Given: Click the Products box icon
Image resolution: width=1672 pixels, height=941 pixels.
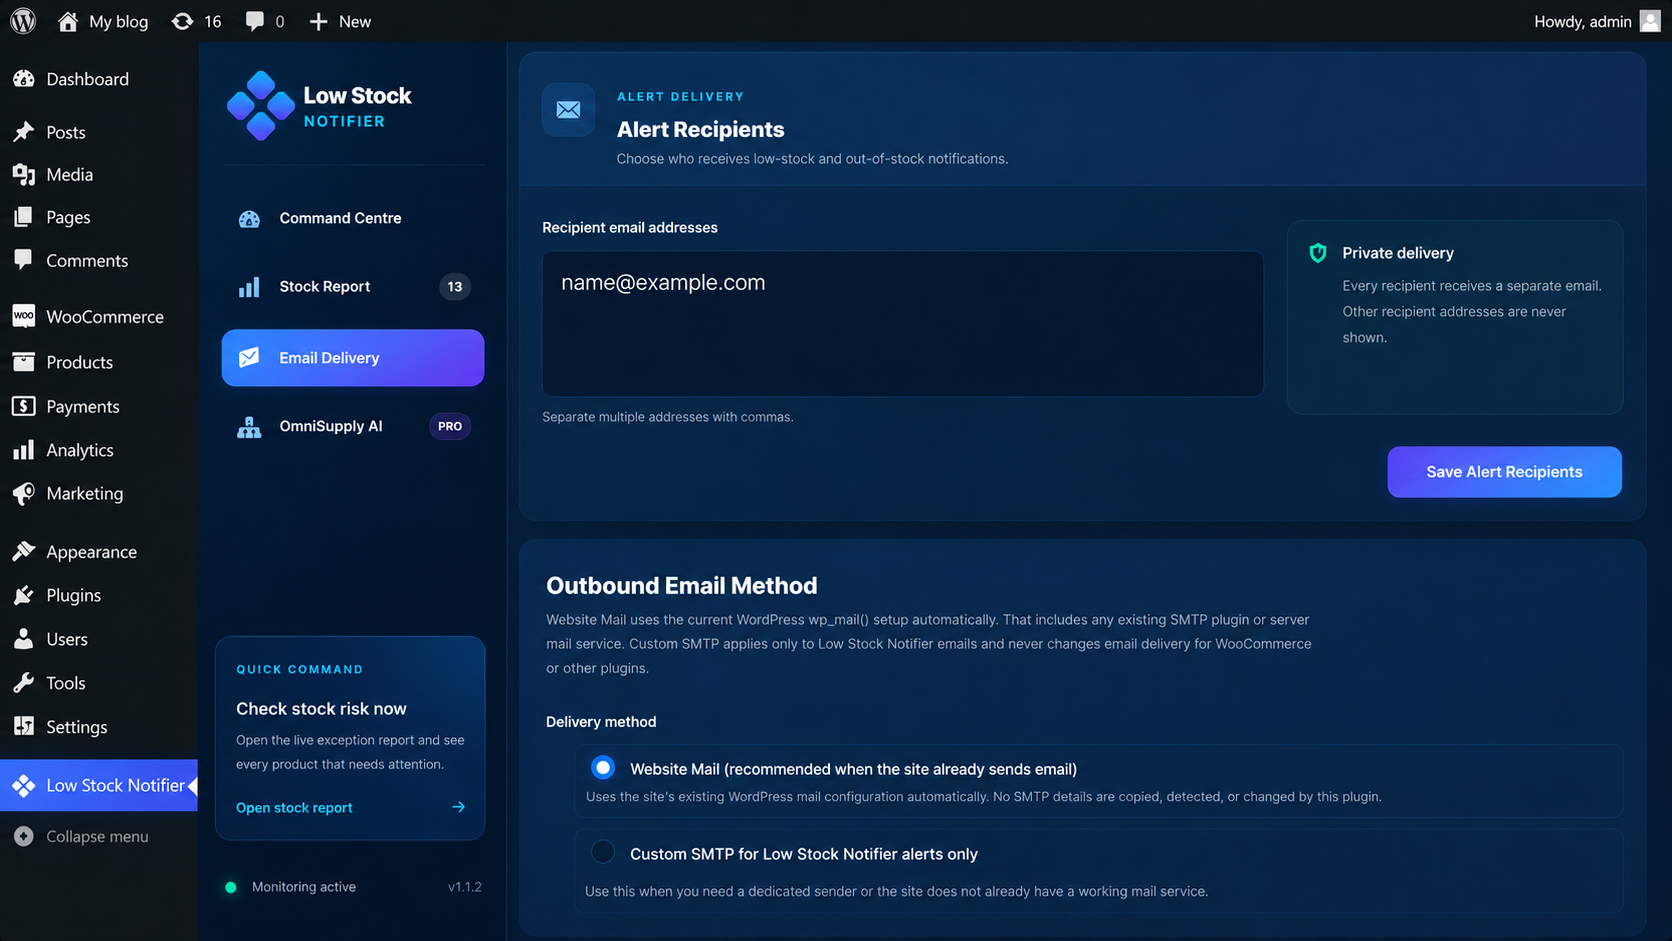Looking at the screenshot, I should tap(24, 362).
